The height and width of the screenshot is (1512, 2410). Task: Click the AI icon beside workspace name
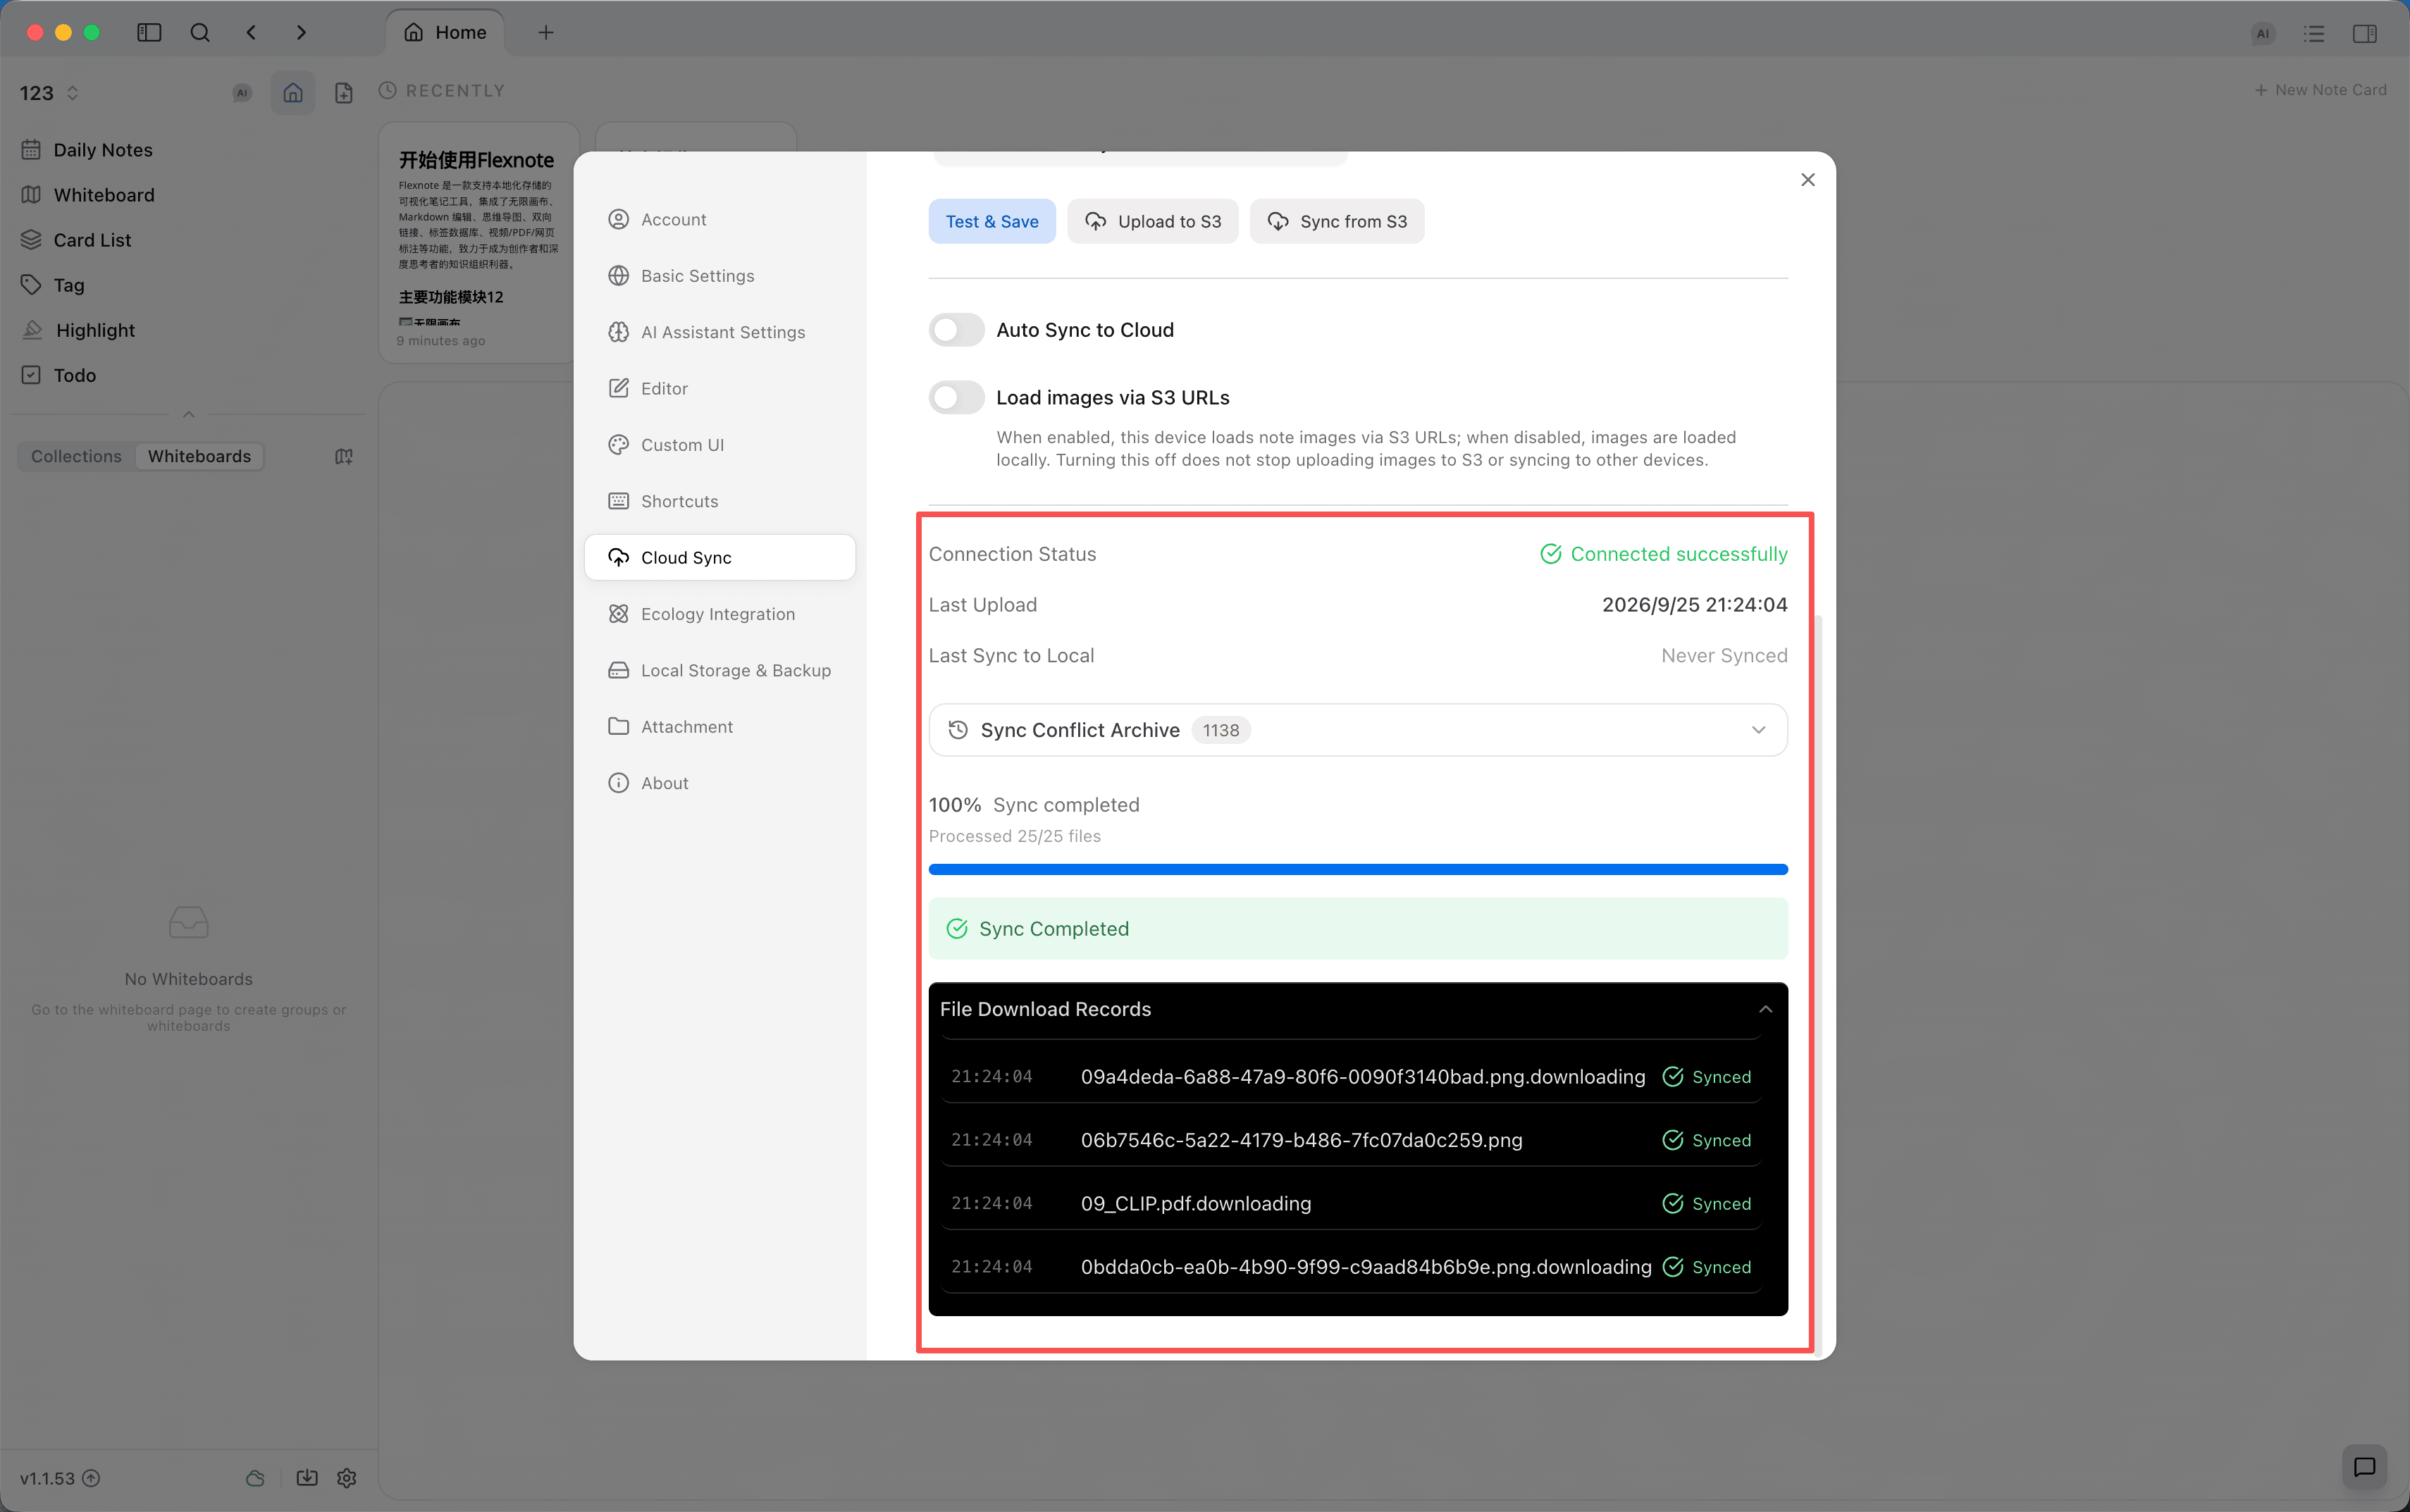point(242,93)
